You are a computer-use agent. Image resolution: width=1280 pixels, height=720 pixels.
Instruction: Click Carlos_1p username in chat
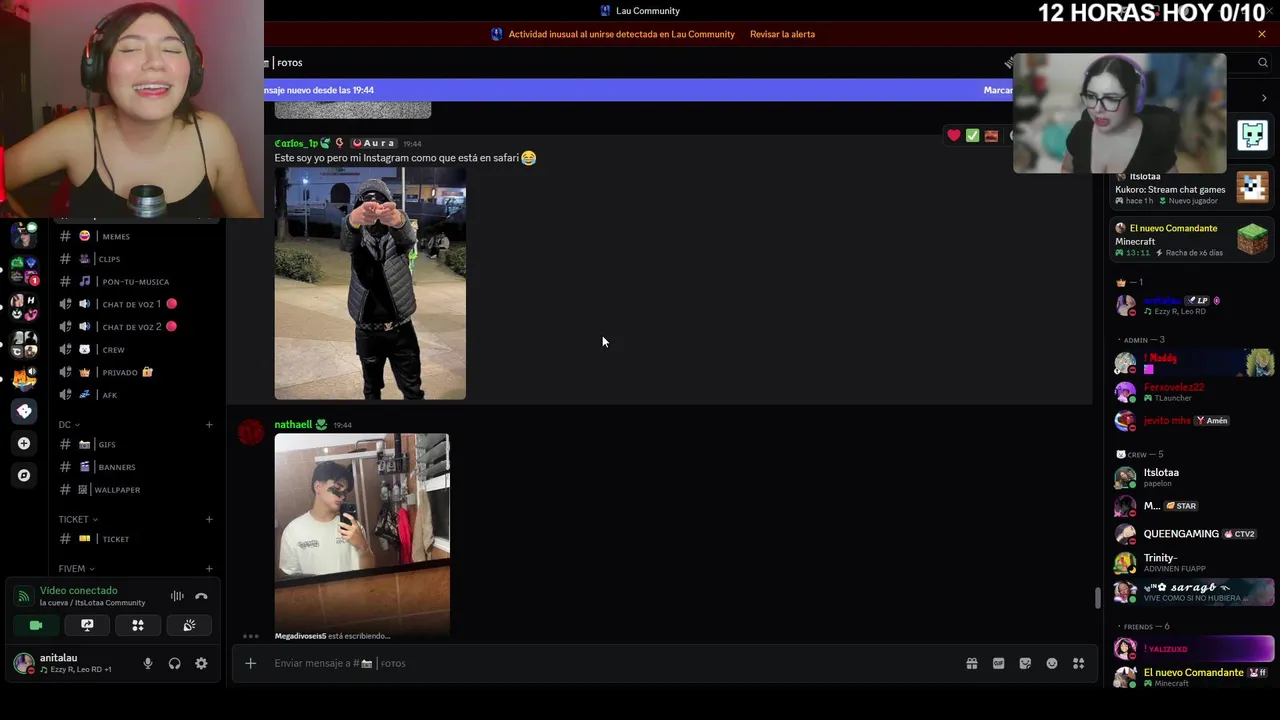point(296,143)
